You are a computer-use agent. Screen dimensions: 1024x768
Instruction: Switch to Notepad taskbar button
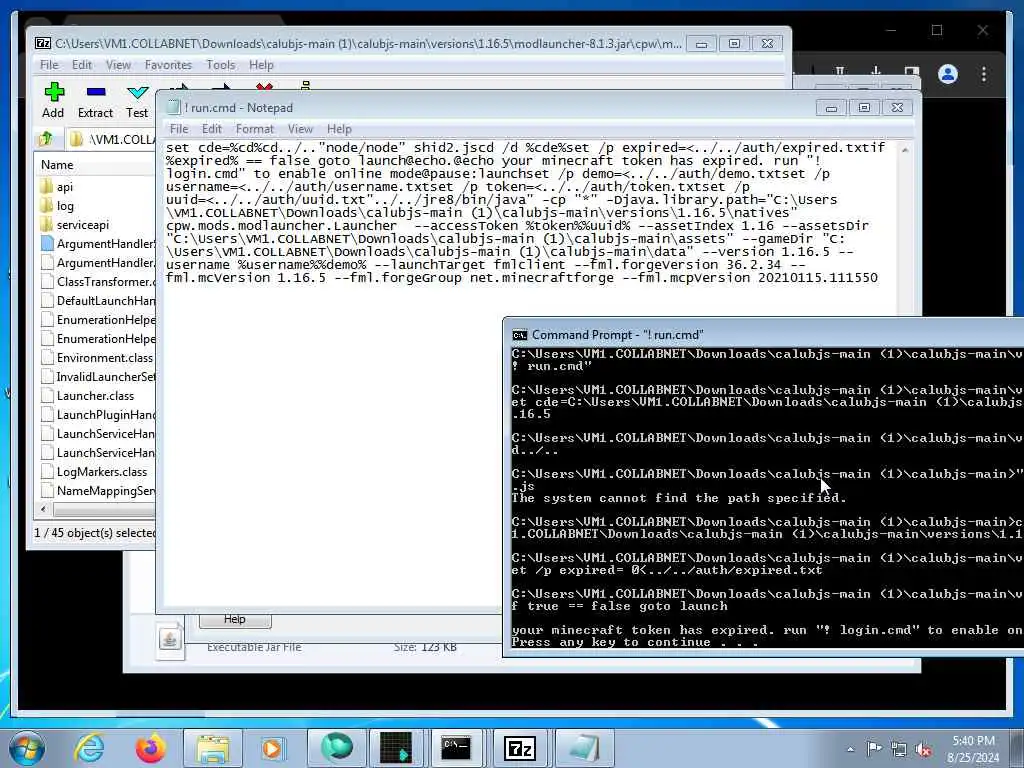click(x=584, y=748)
